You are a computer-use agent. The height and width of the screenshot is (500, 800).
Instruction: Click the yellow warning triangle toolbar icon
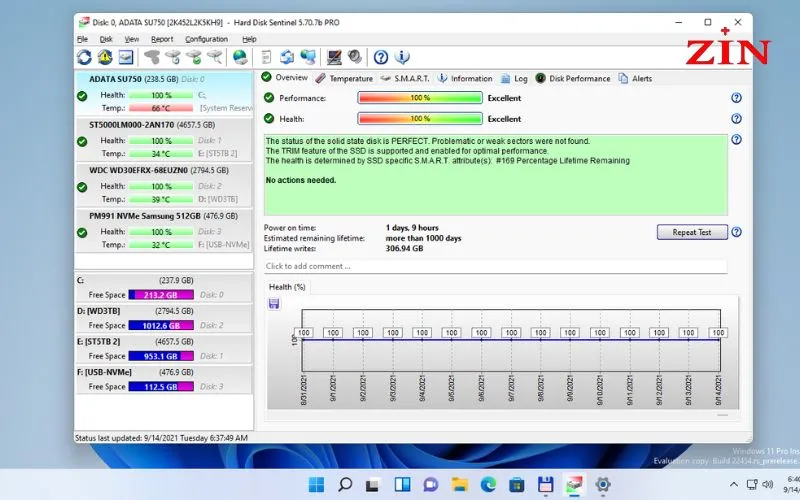105,57
